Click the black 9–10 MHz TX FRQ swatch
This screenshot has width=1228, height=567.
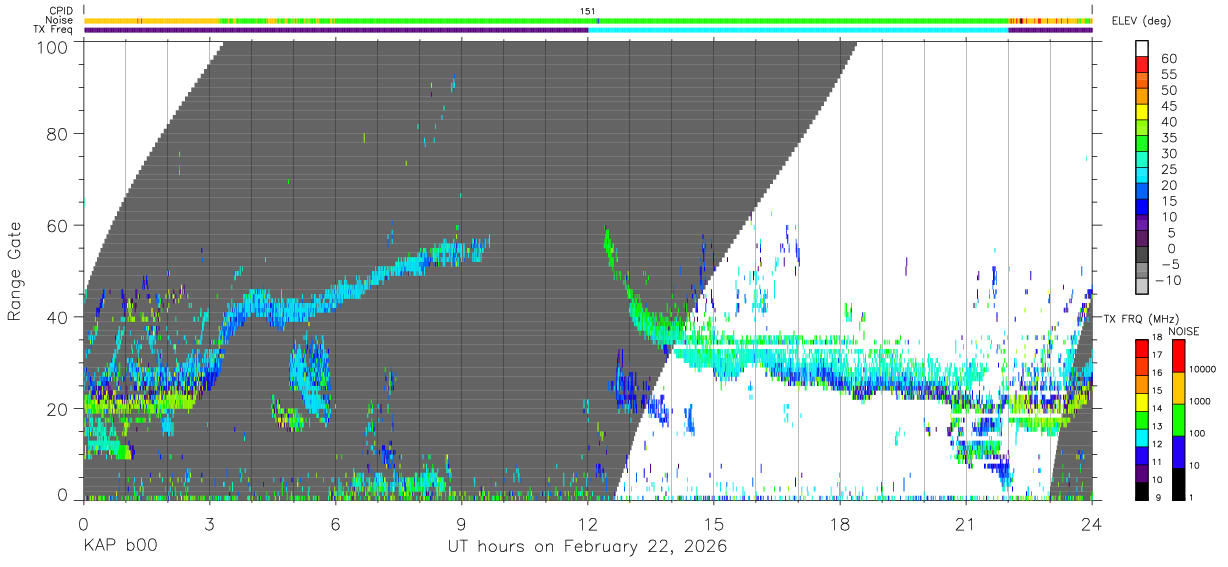click(x=1142, y=490)
